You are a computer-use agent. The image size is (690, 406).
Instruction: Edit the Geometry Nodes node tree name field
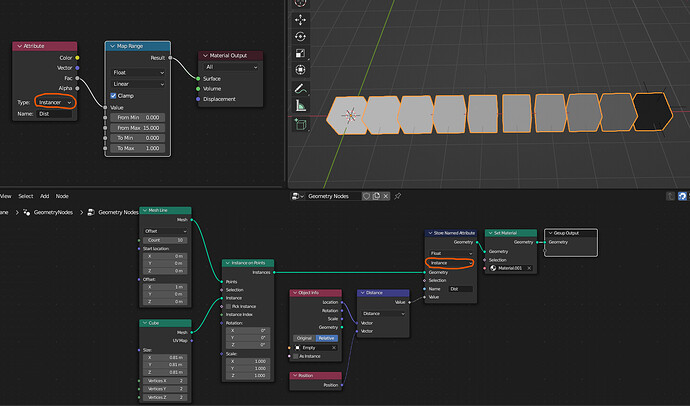pyautogui.click(x=333, y=196)
